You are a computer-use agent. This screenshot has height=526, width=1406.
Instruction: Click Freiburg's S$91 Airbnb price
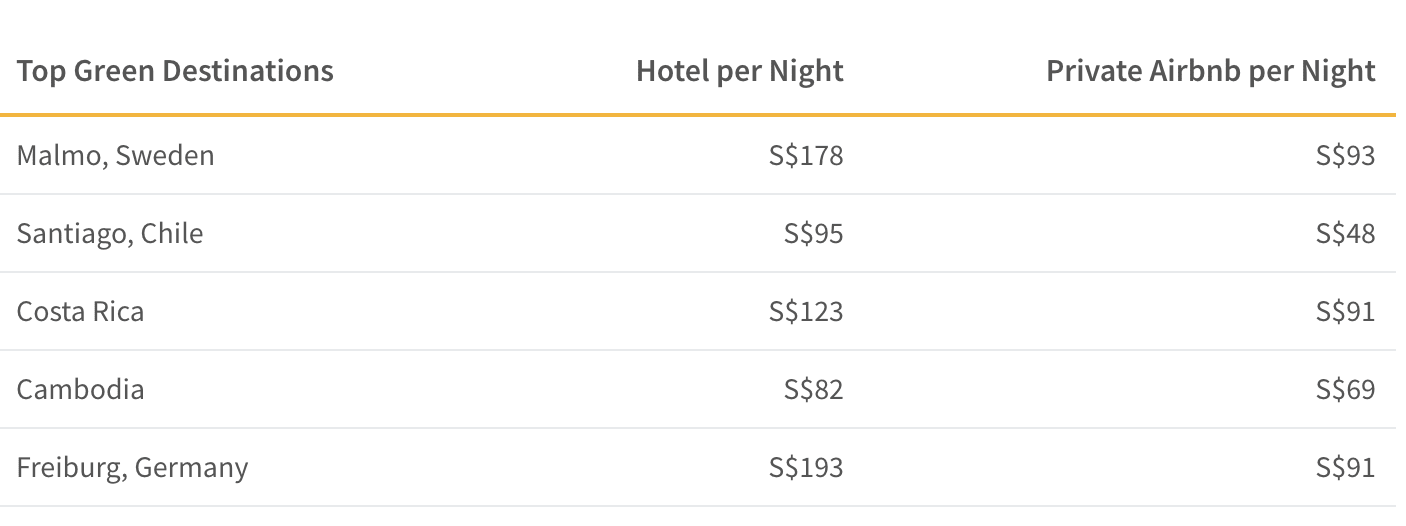1345,467
